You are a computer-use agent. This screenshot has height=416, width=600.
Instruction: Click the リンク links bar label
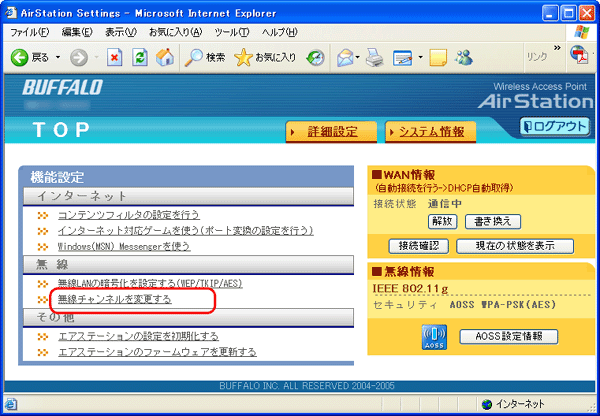(537, 57)
